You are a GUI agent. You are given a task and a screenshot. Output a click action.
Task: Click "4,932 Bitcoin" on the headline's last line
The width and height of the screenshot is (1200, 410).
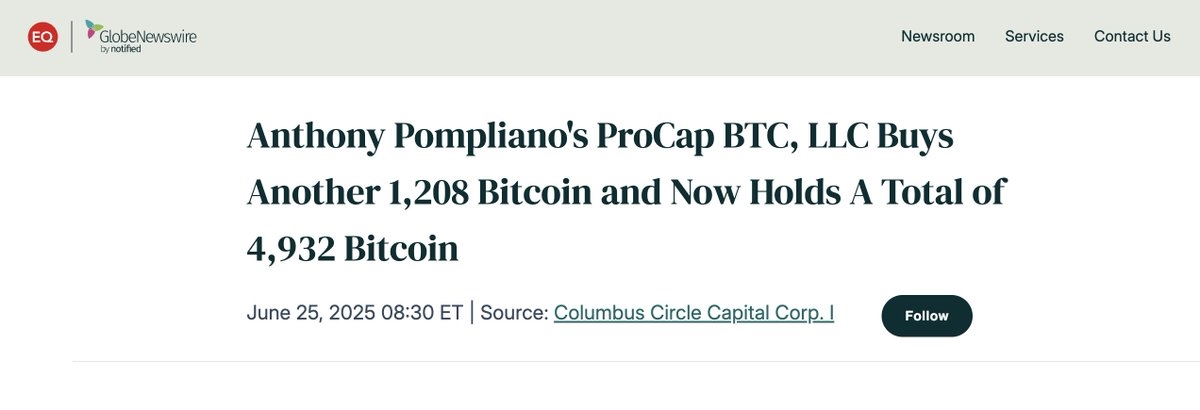point(352,248)
